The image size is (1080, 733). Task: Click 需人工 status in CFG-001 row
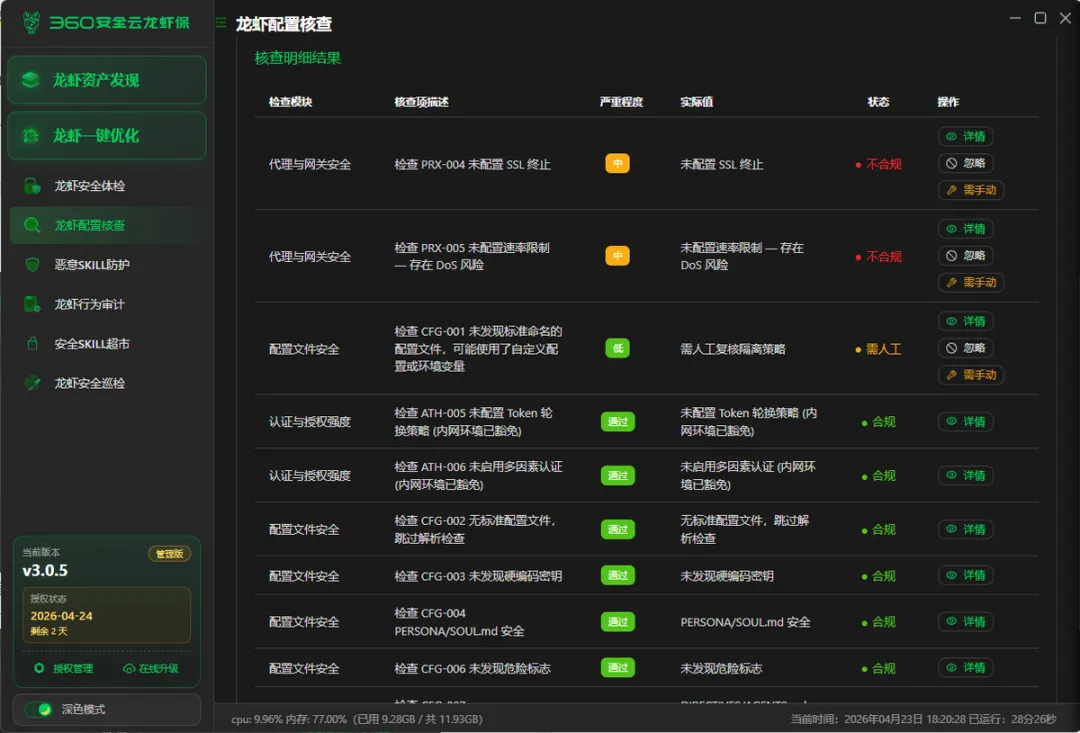coord(878,349)
